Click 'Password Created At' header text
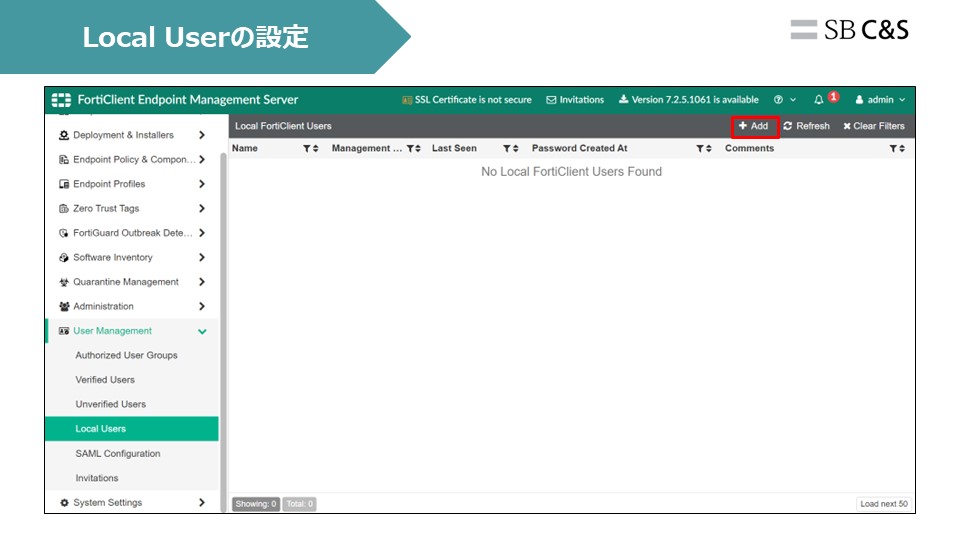 coord(579,148)
